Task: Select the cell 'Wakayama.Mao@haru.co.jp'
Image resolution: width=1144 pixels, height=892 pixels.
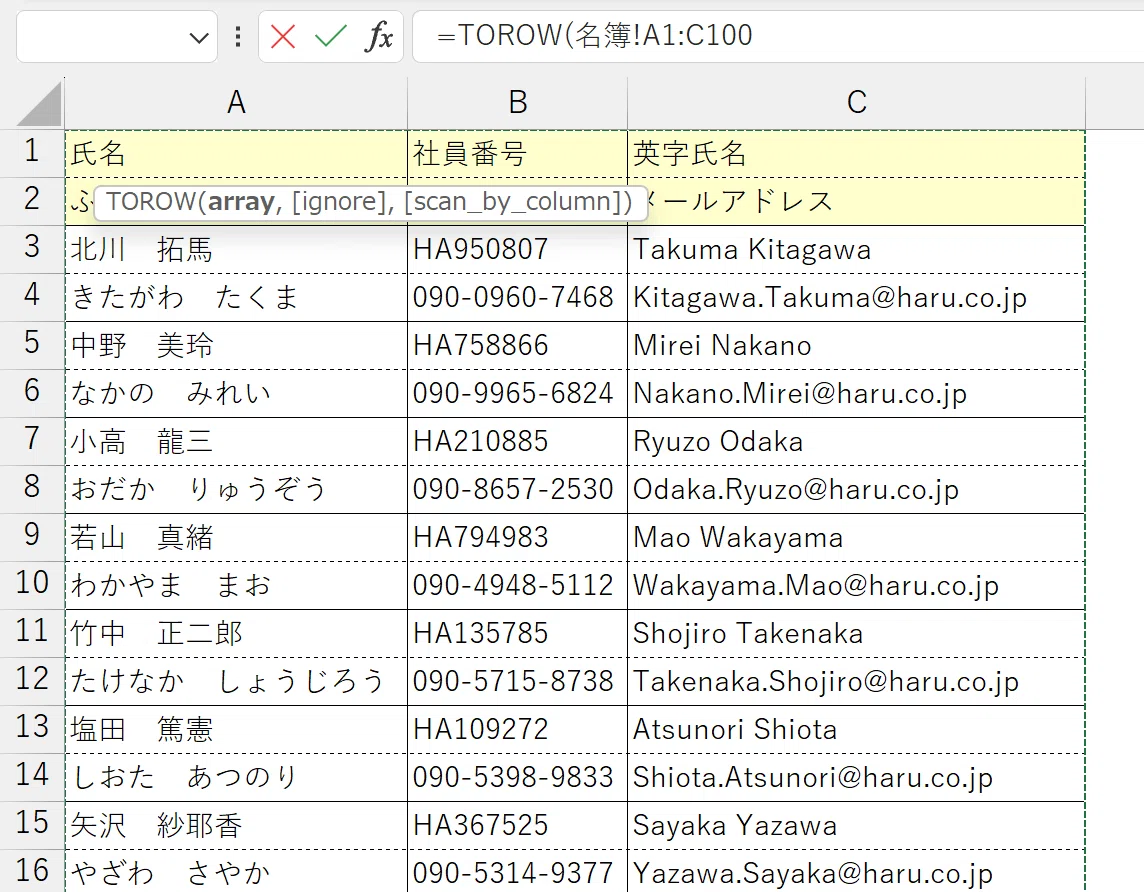Action: coord(857,586)
